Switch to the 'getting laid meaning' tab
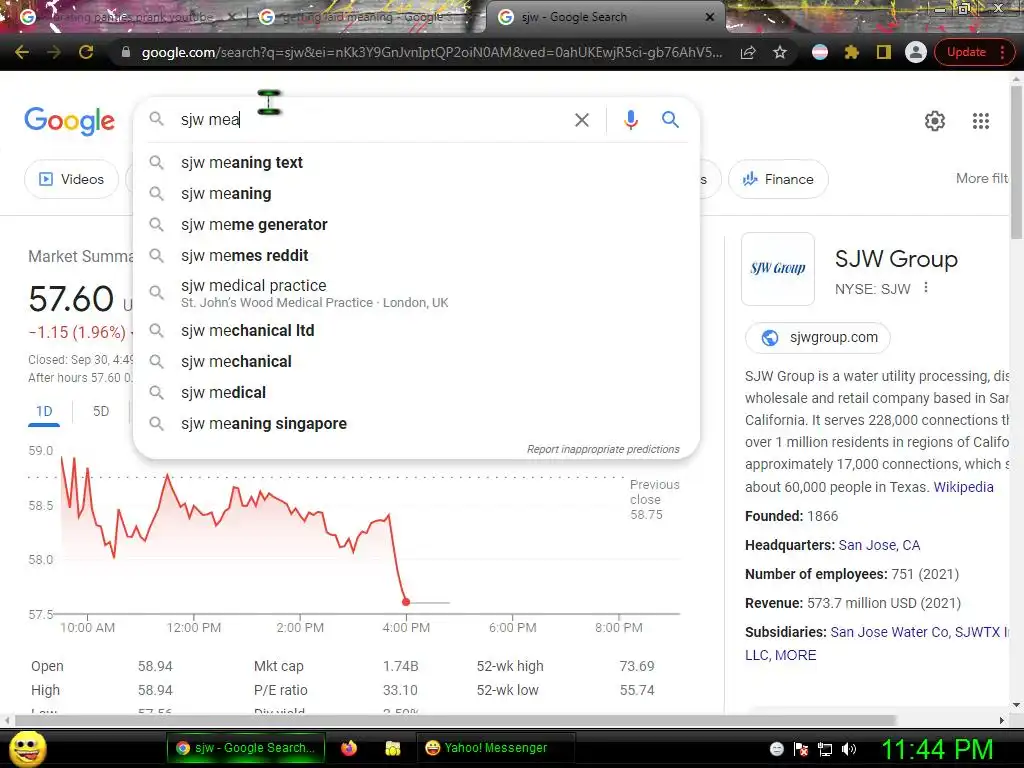The width and height of the screenshot is (1024, 768). tap(366, 18)
